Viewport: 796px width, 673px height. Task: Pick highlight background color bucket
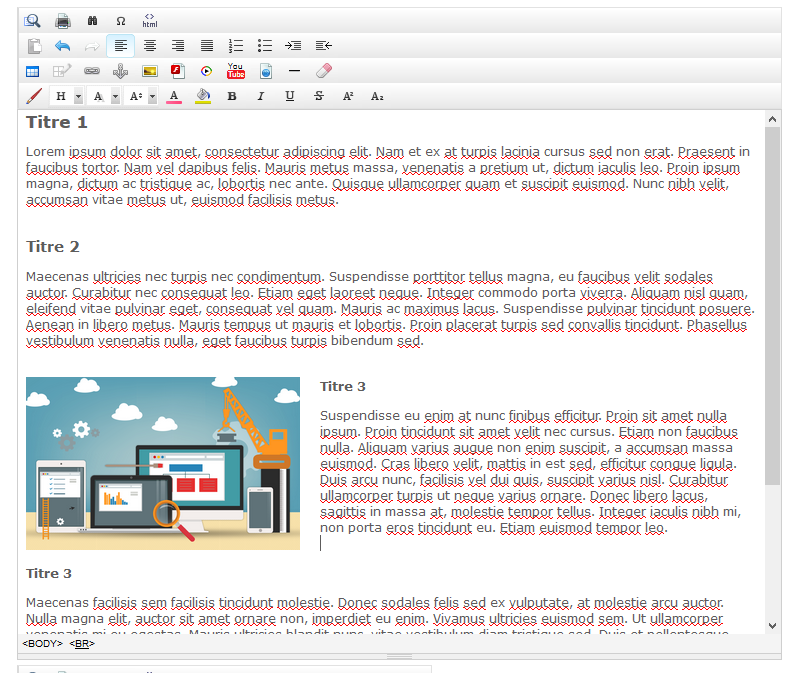tap(203, 96)
